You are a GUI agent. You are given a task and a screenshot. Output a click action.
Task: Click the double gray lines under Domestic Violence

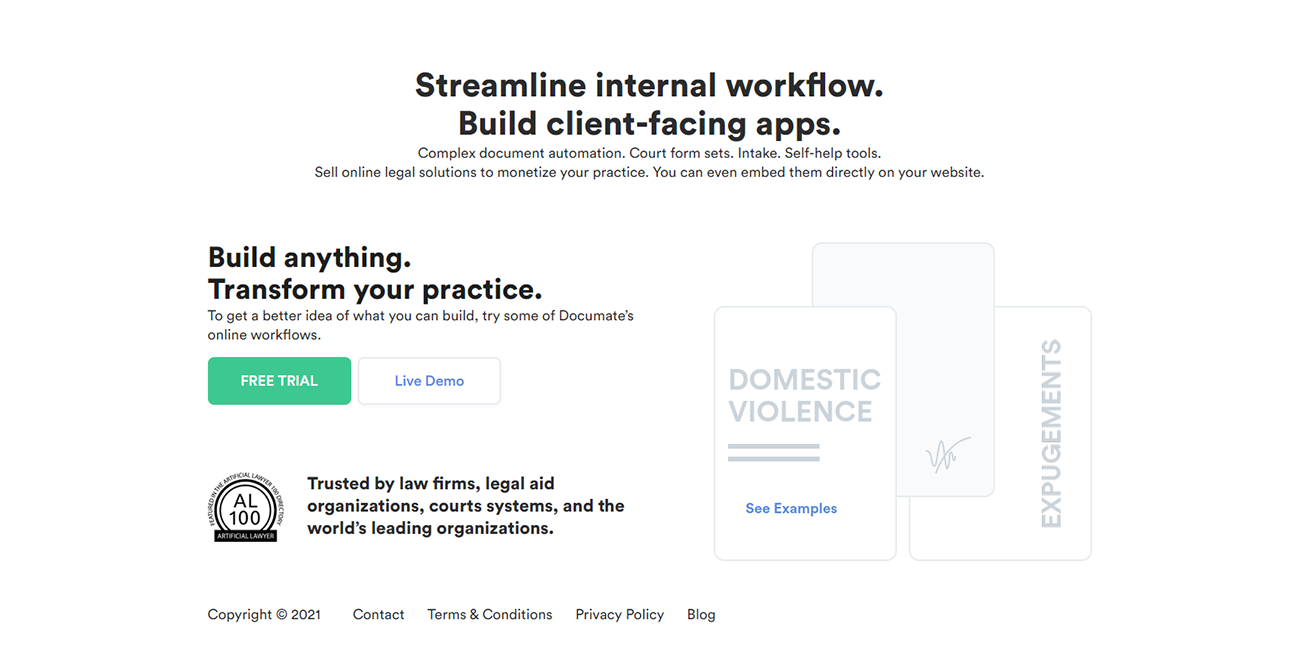(x=773, y=453)
